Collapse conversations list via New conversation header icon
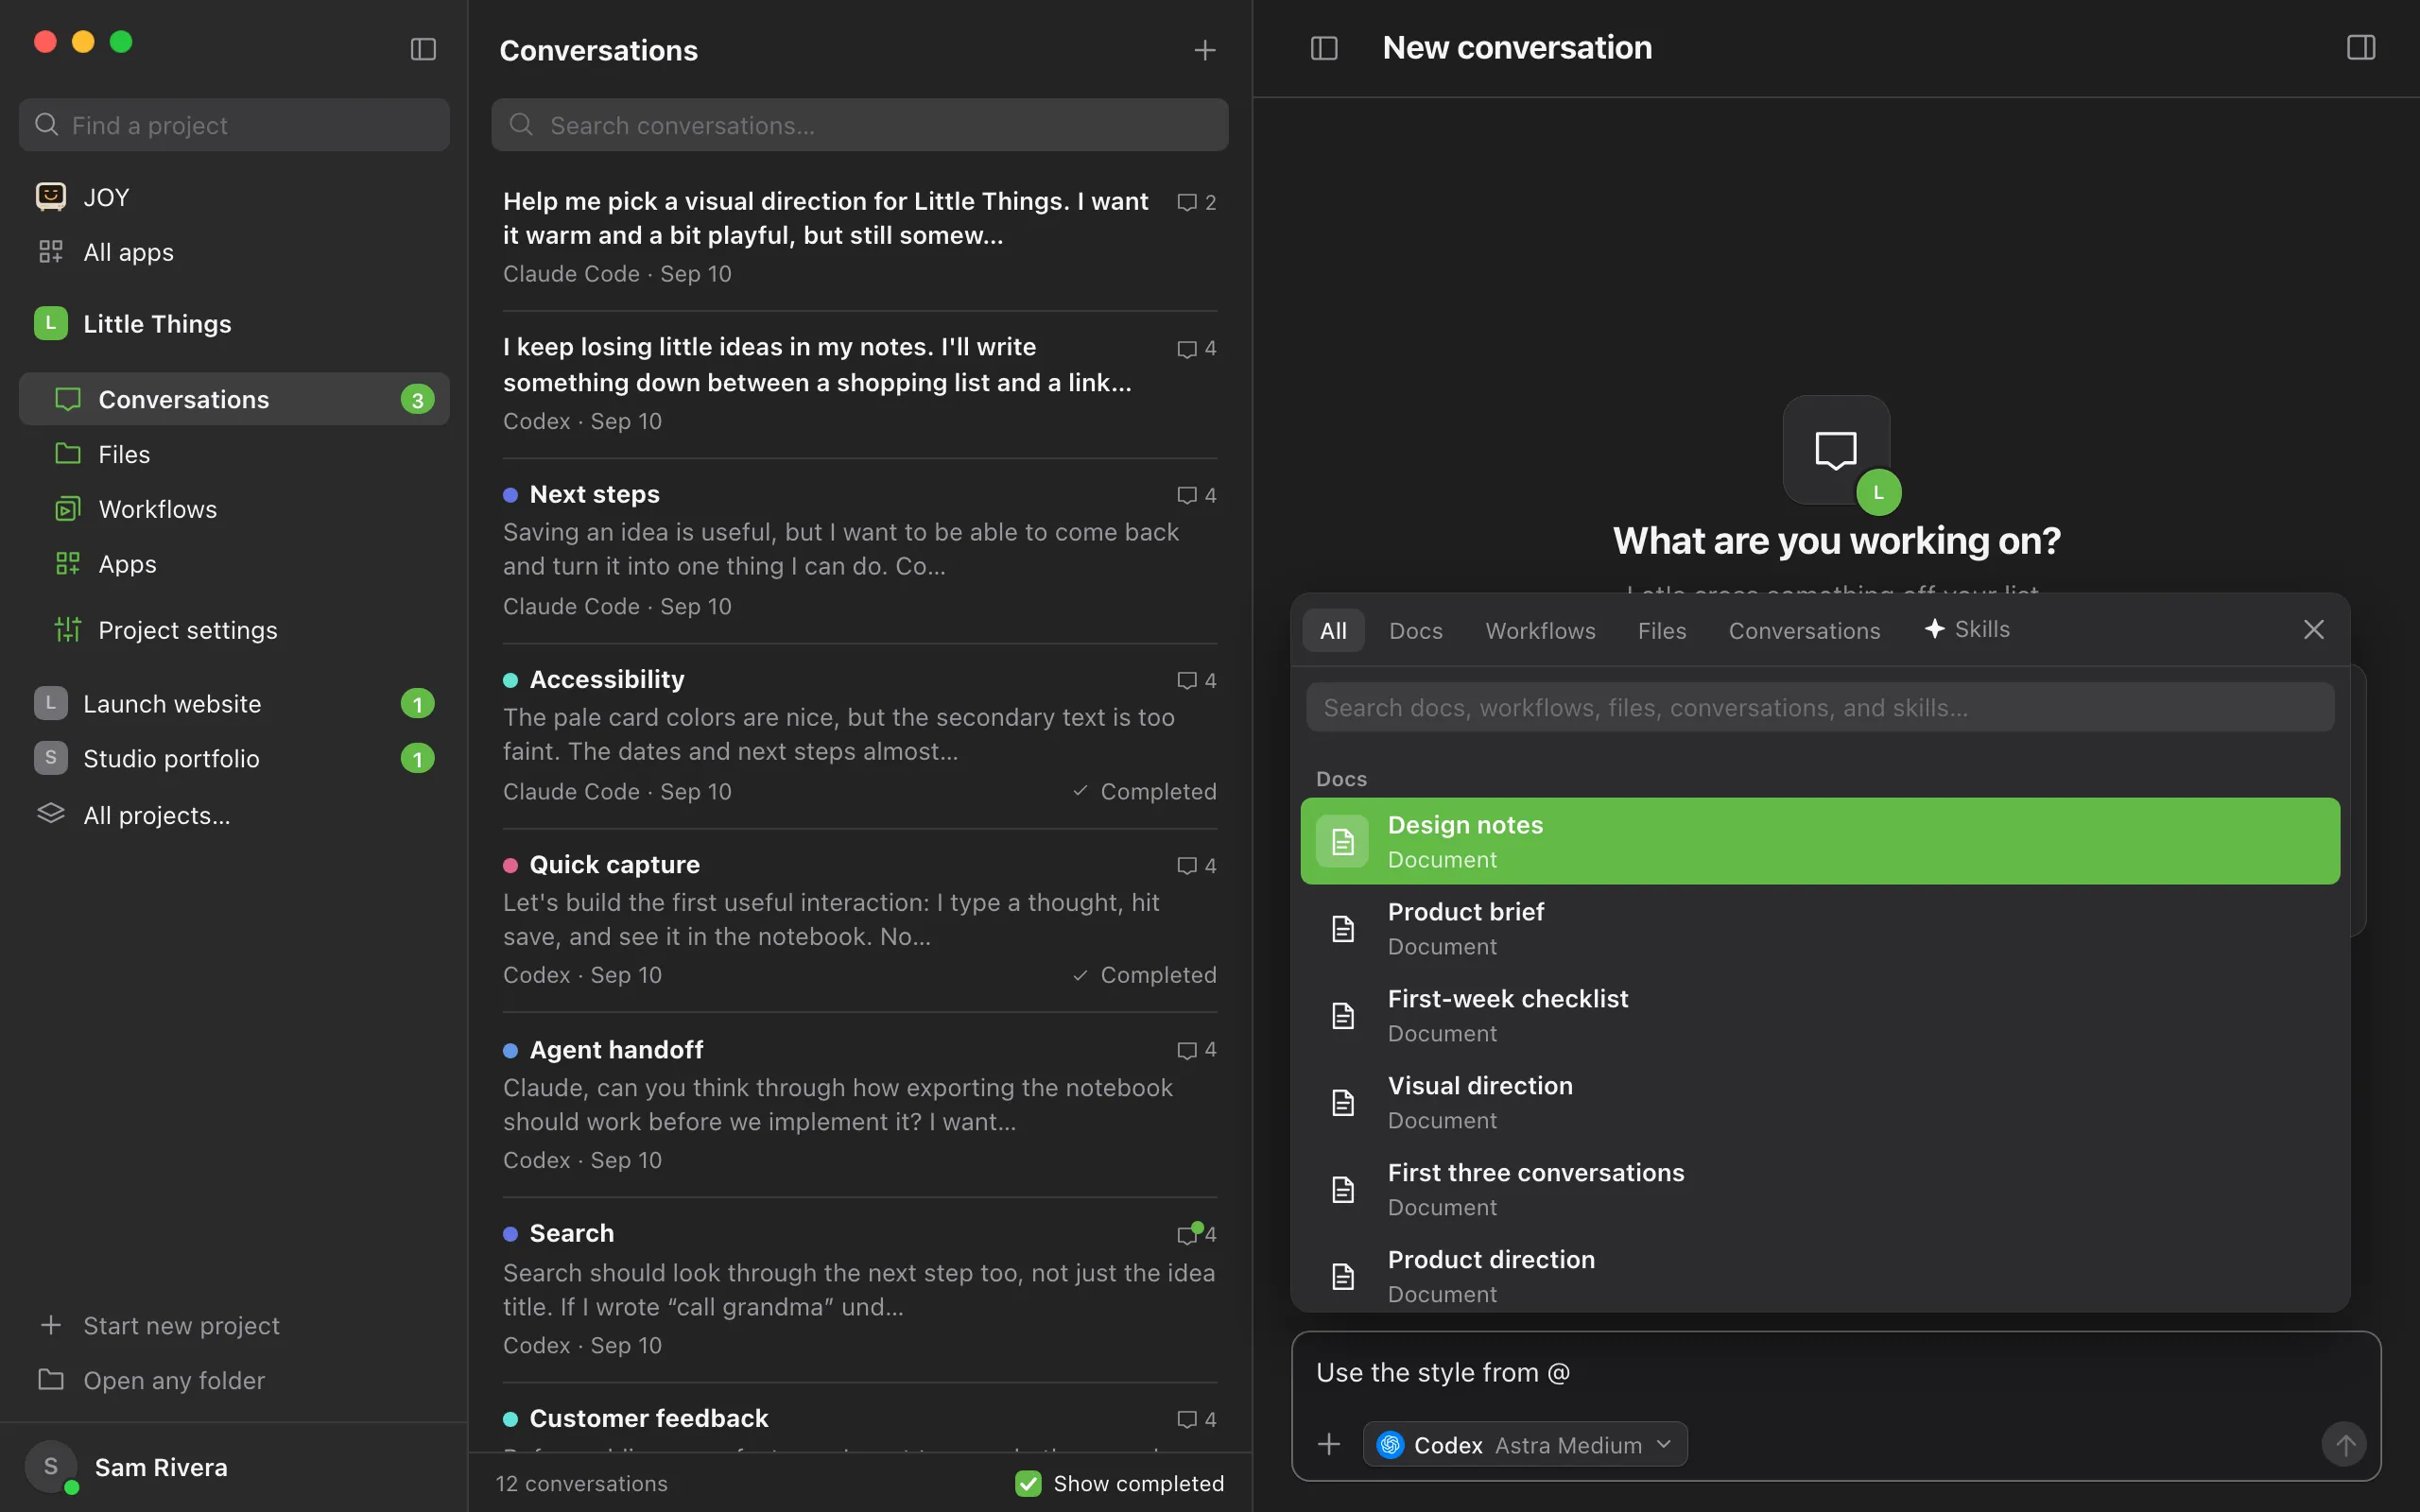Viewport: 2420px width, 1512px height. [x=1324, y=48]
